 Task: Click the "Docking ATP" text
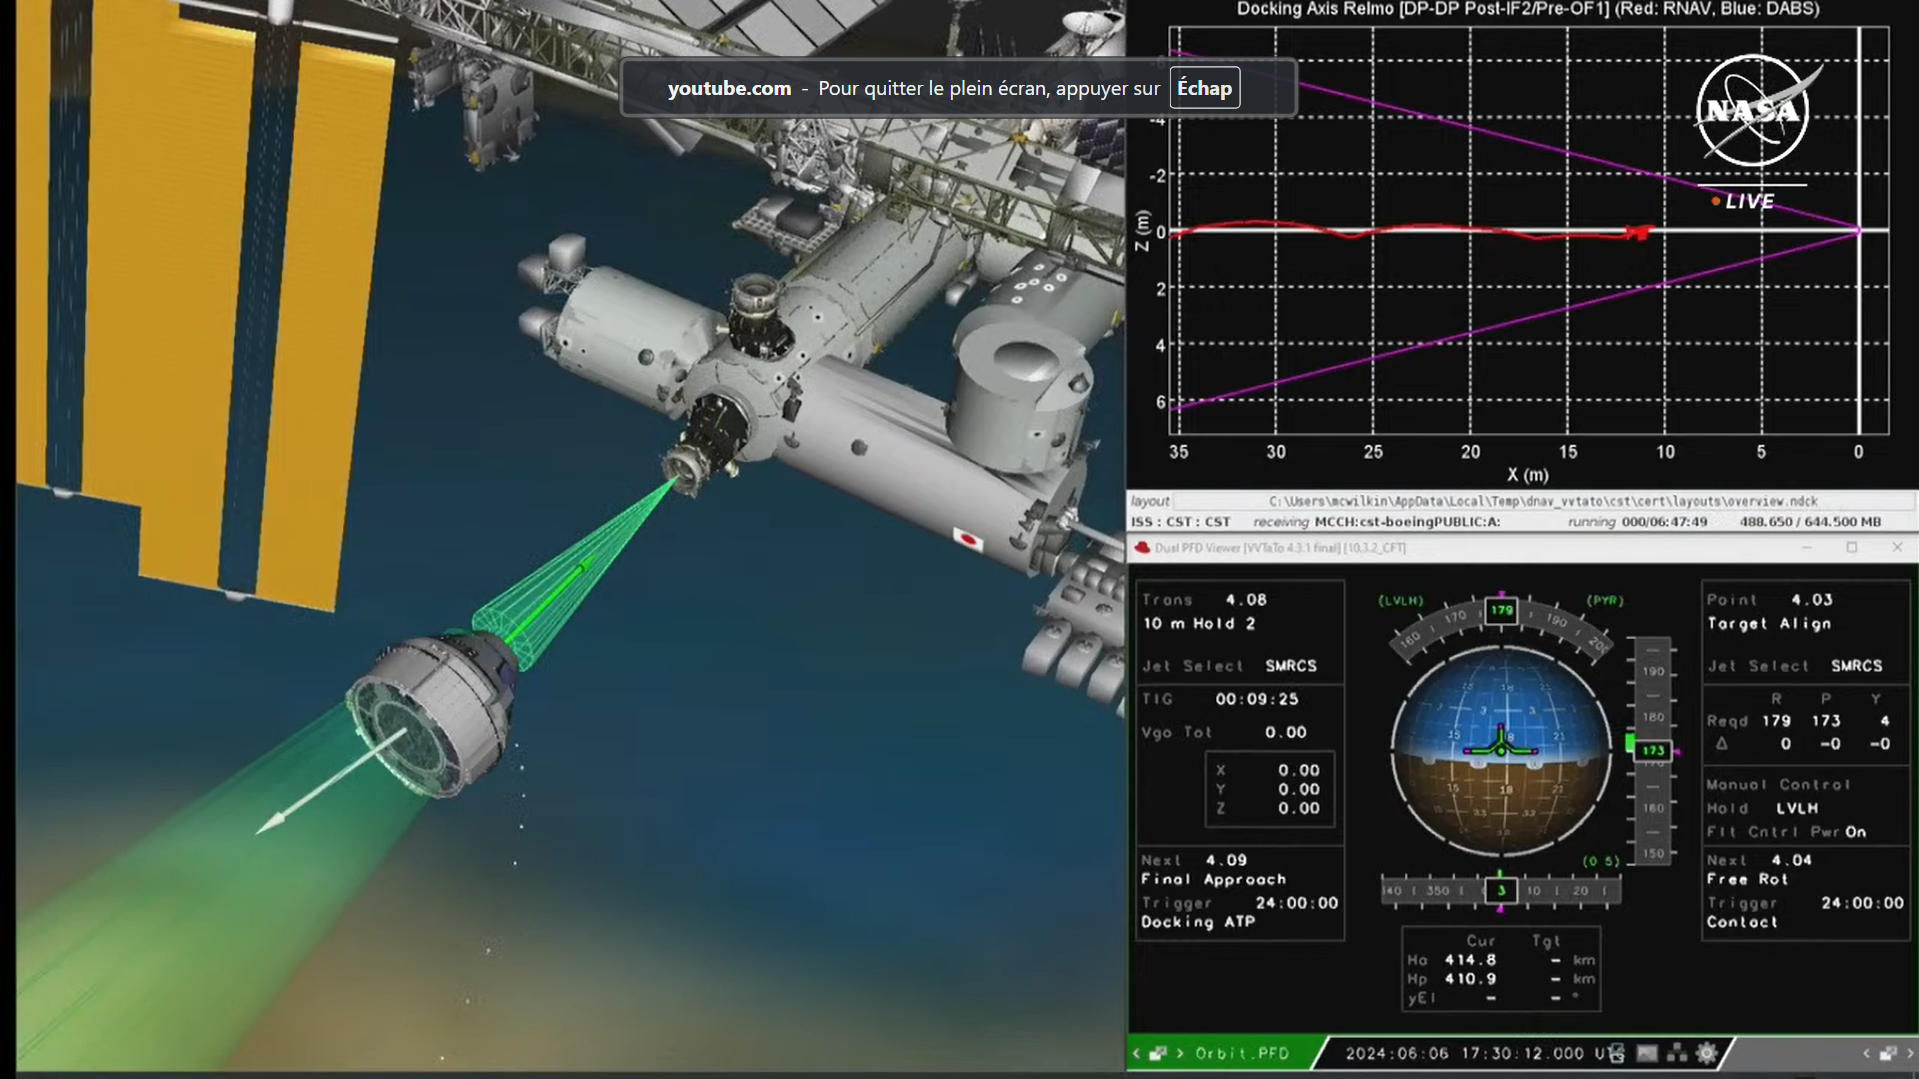point(1198,922)
